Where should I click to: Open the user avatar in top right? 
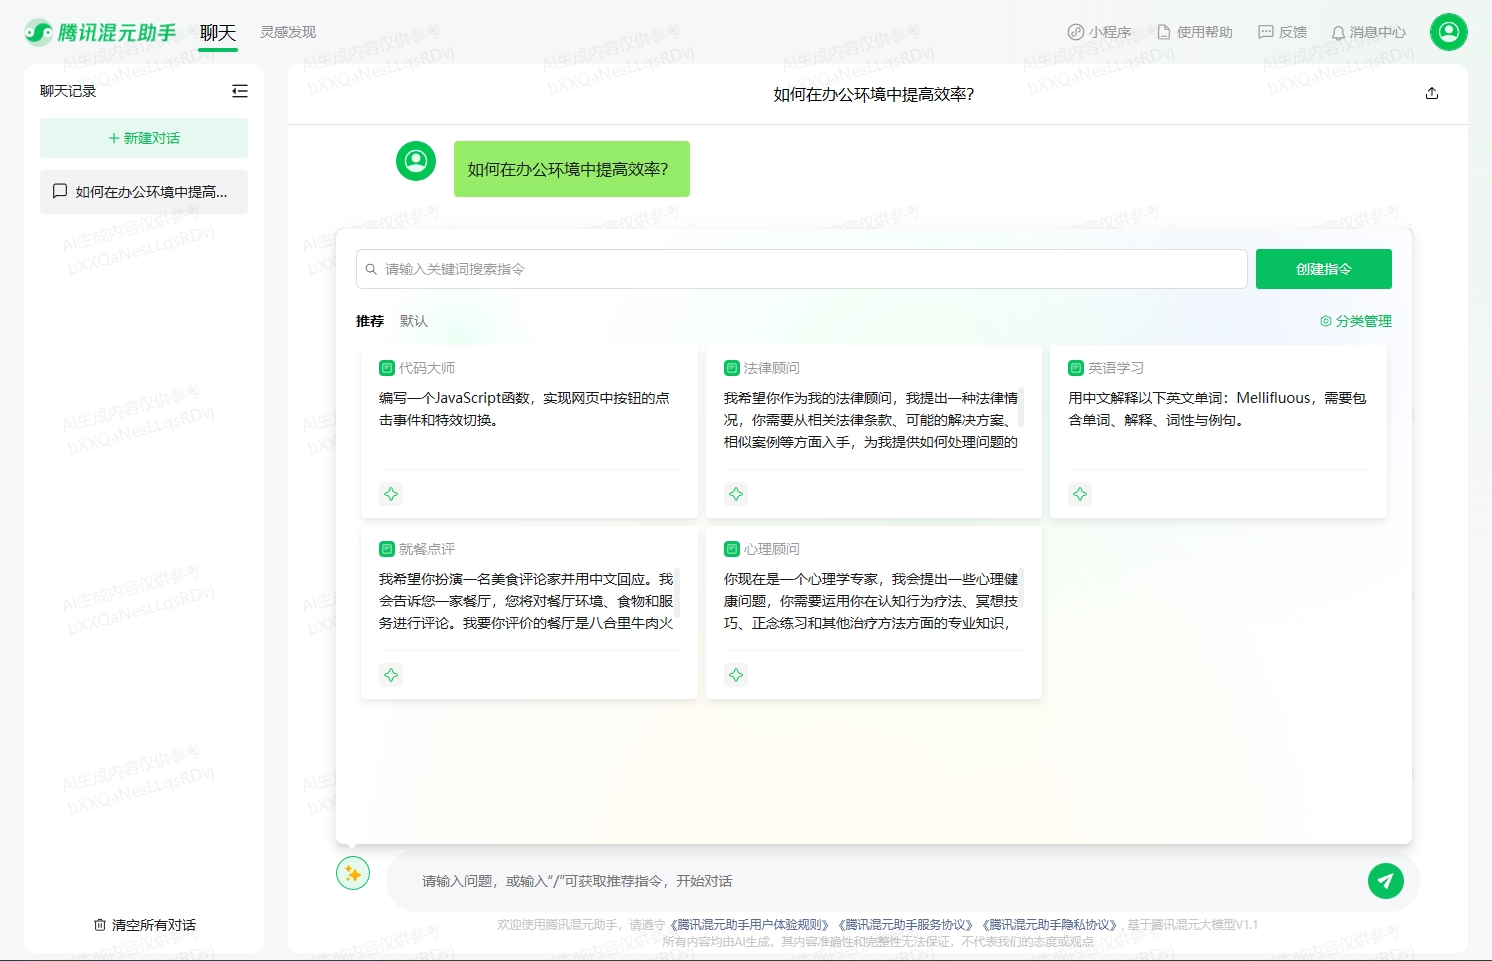click(x=1449, y=31)
